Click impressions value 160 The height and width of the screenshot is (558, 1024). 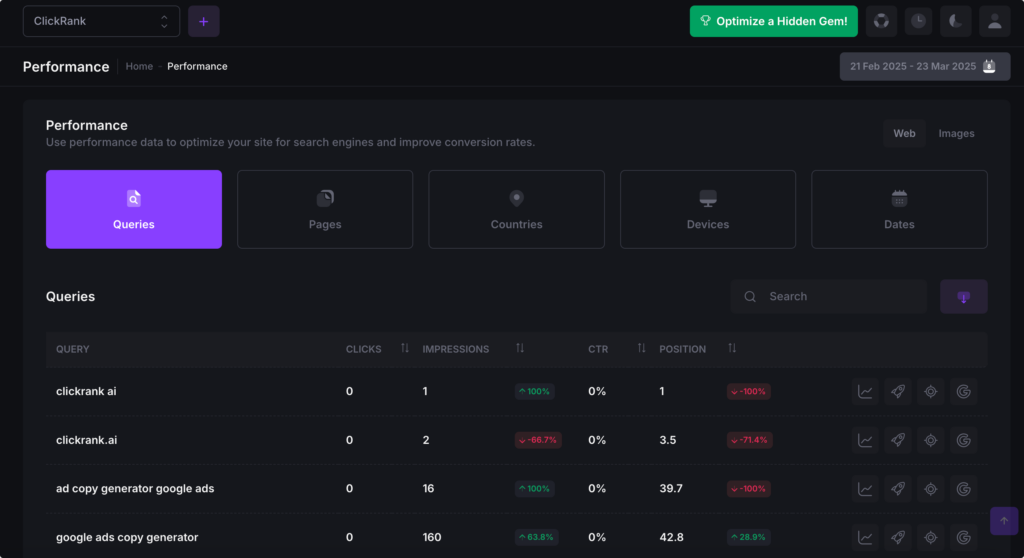click(432, 538)
